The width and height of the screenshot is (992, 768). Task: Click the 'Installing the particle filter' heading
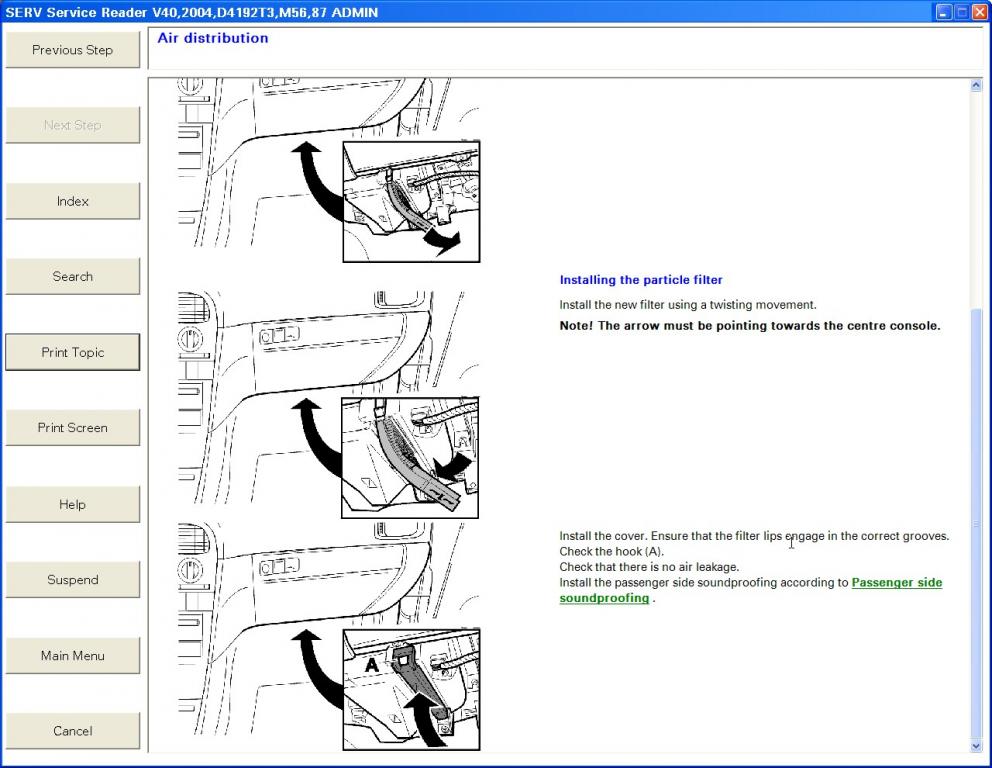click(641, 280)
